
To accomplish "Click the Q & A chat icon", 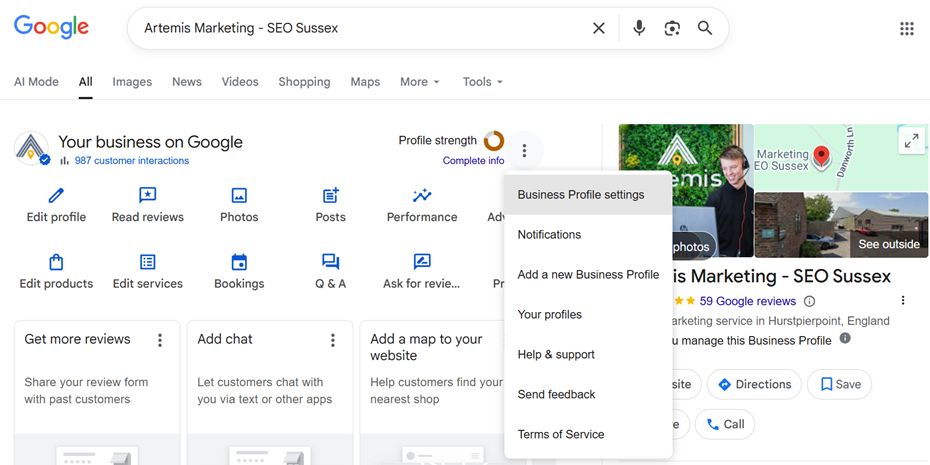I will [x=330, y=262].
